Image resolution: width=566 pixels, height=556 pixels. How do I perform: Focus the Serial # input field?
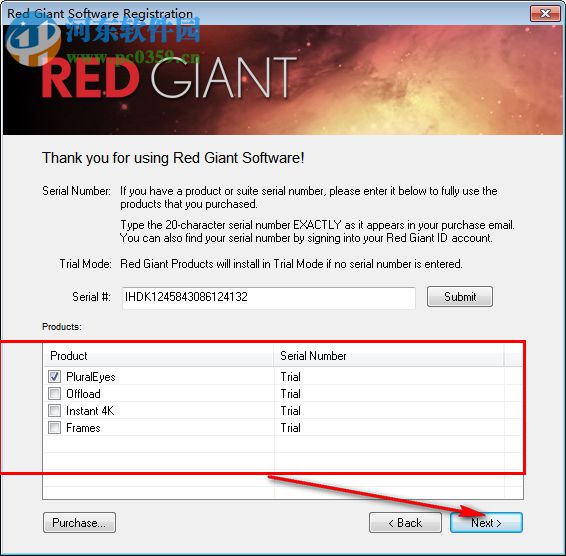tap(269, 297)
